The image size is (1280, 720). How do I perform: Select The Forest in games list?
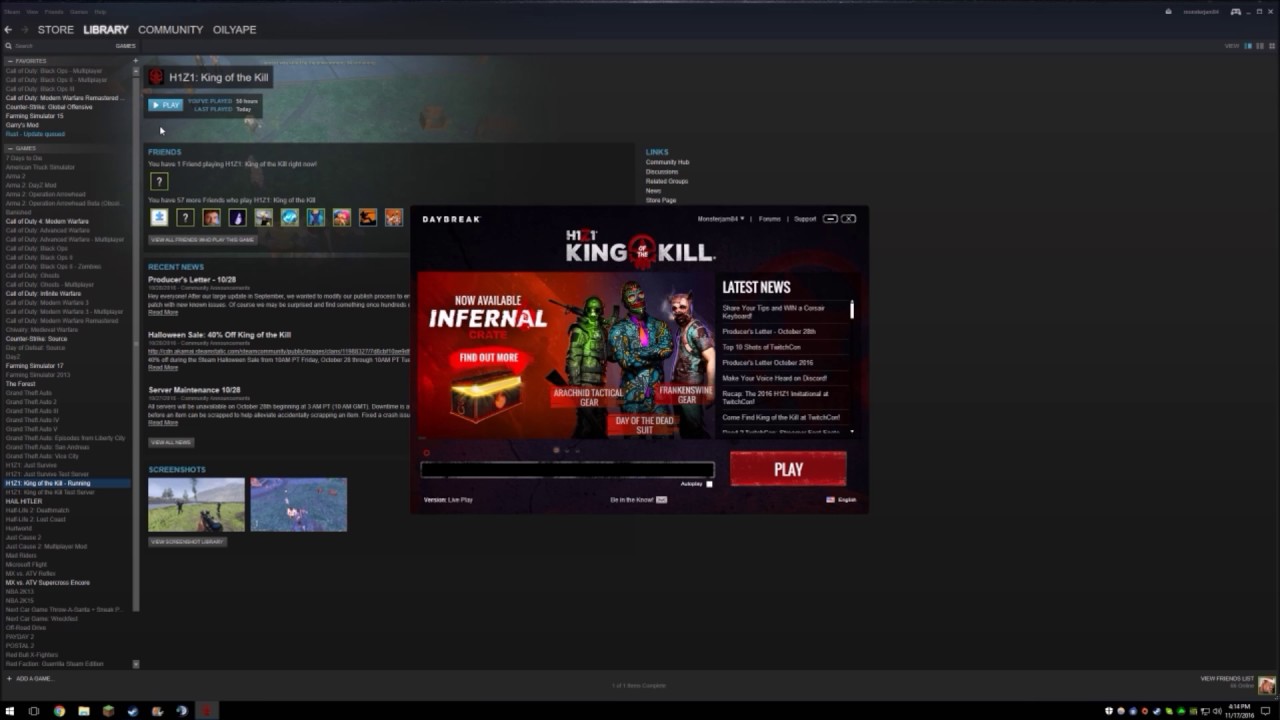click(20, 384)
